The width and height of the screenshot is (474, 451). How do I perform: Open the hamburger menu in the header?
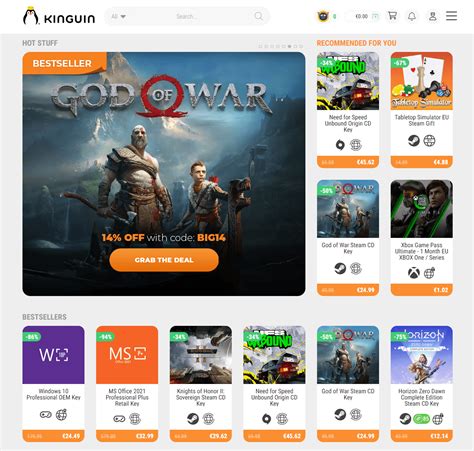point(452,16)
